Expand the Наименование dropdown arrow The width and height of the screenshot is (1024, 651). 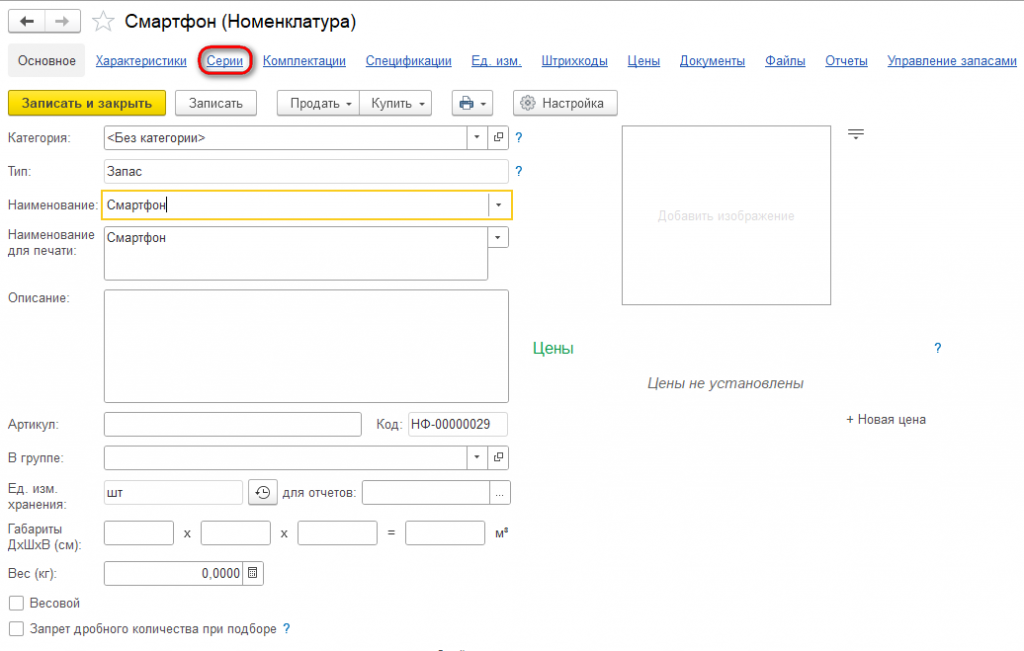[498, 205]
